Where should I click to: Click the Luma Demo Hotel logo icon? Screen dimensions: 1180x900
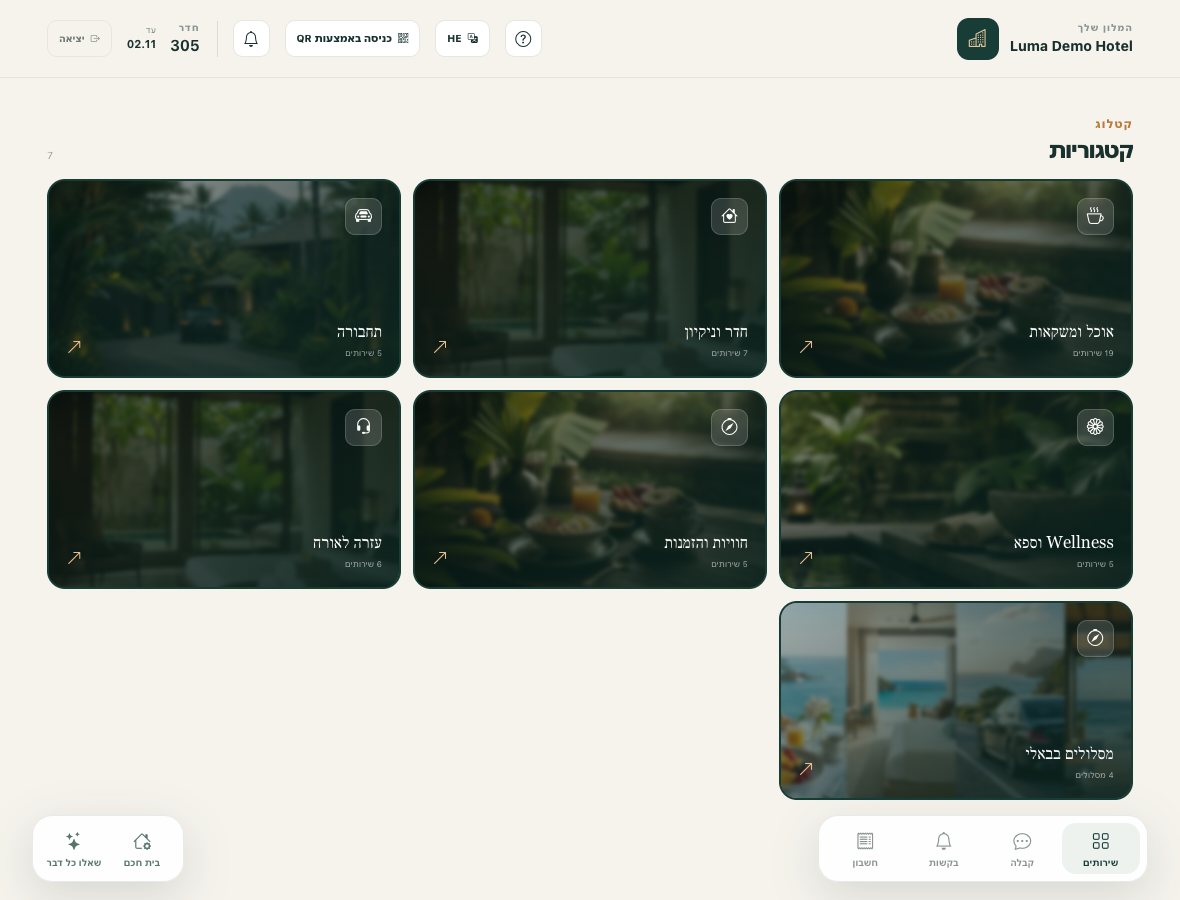978,39
